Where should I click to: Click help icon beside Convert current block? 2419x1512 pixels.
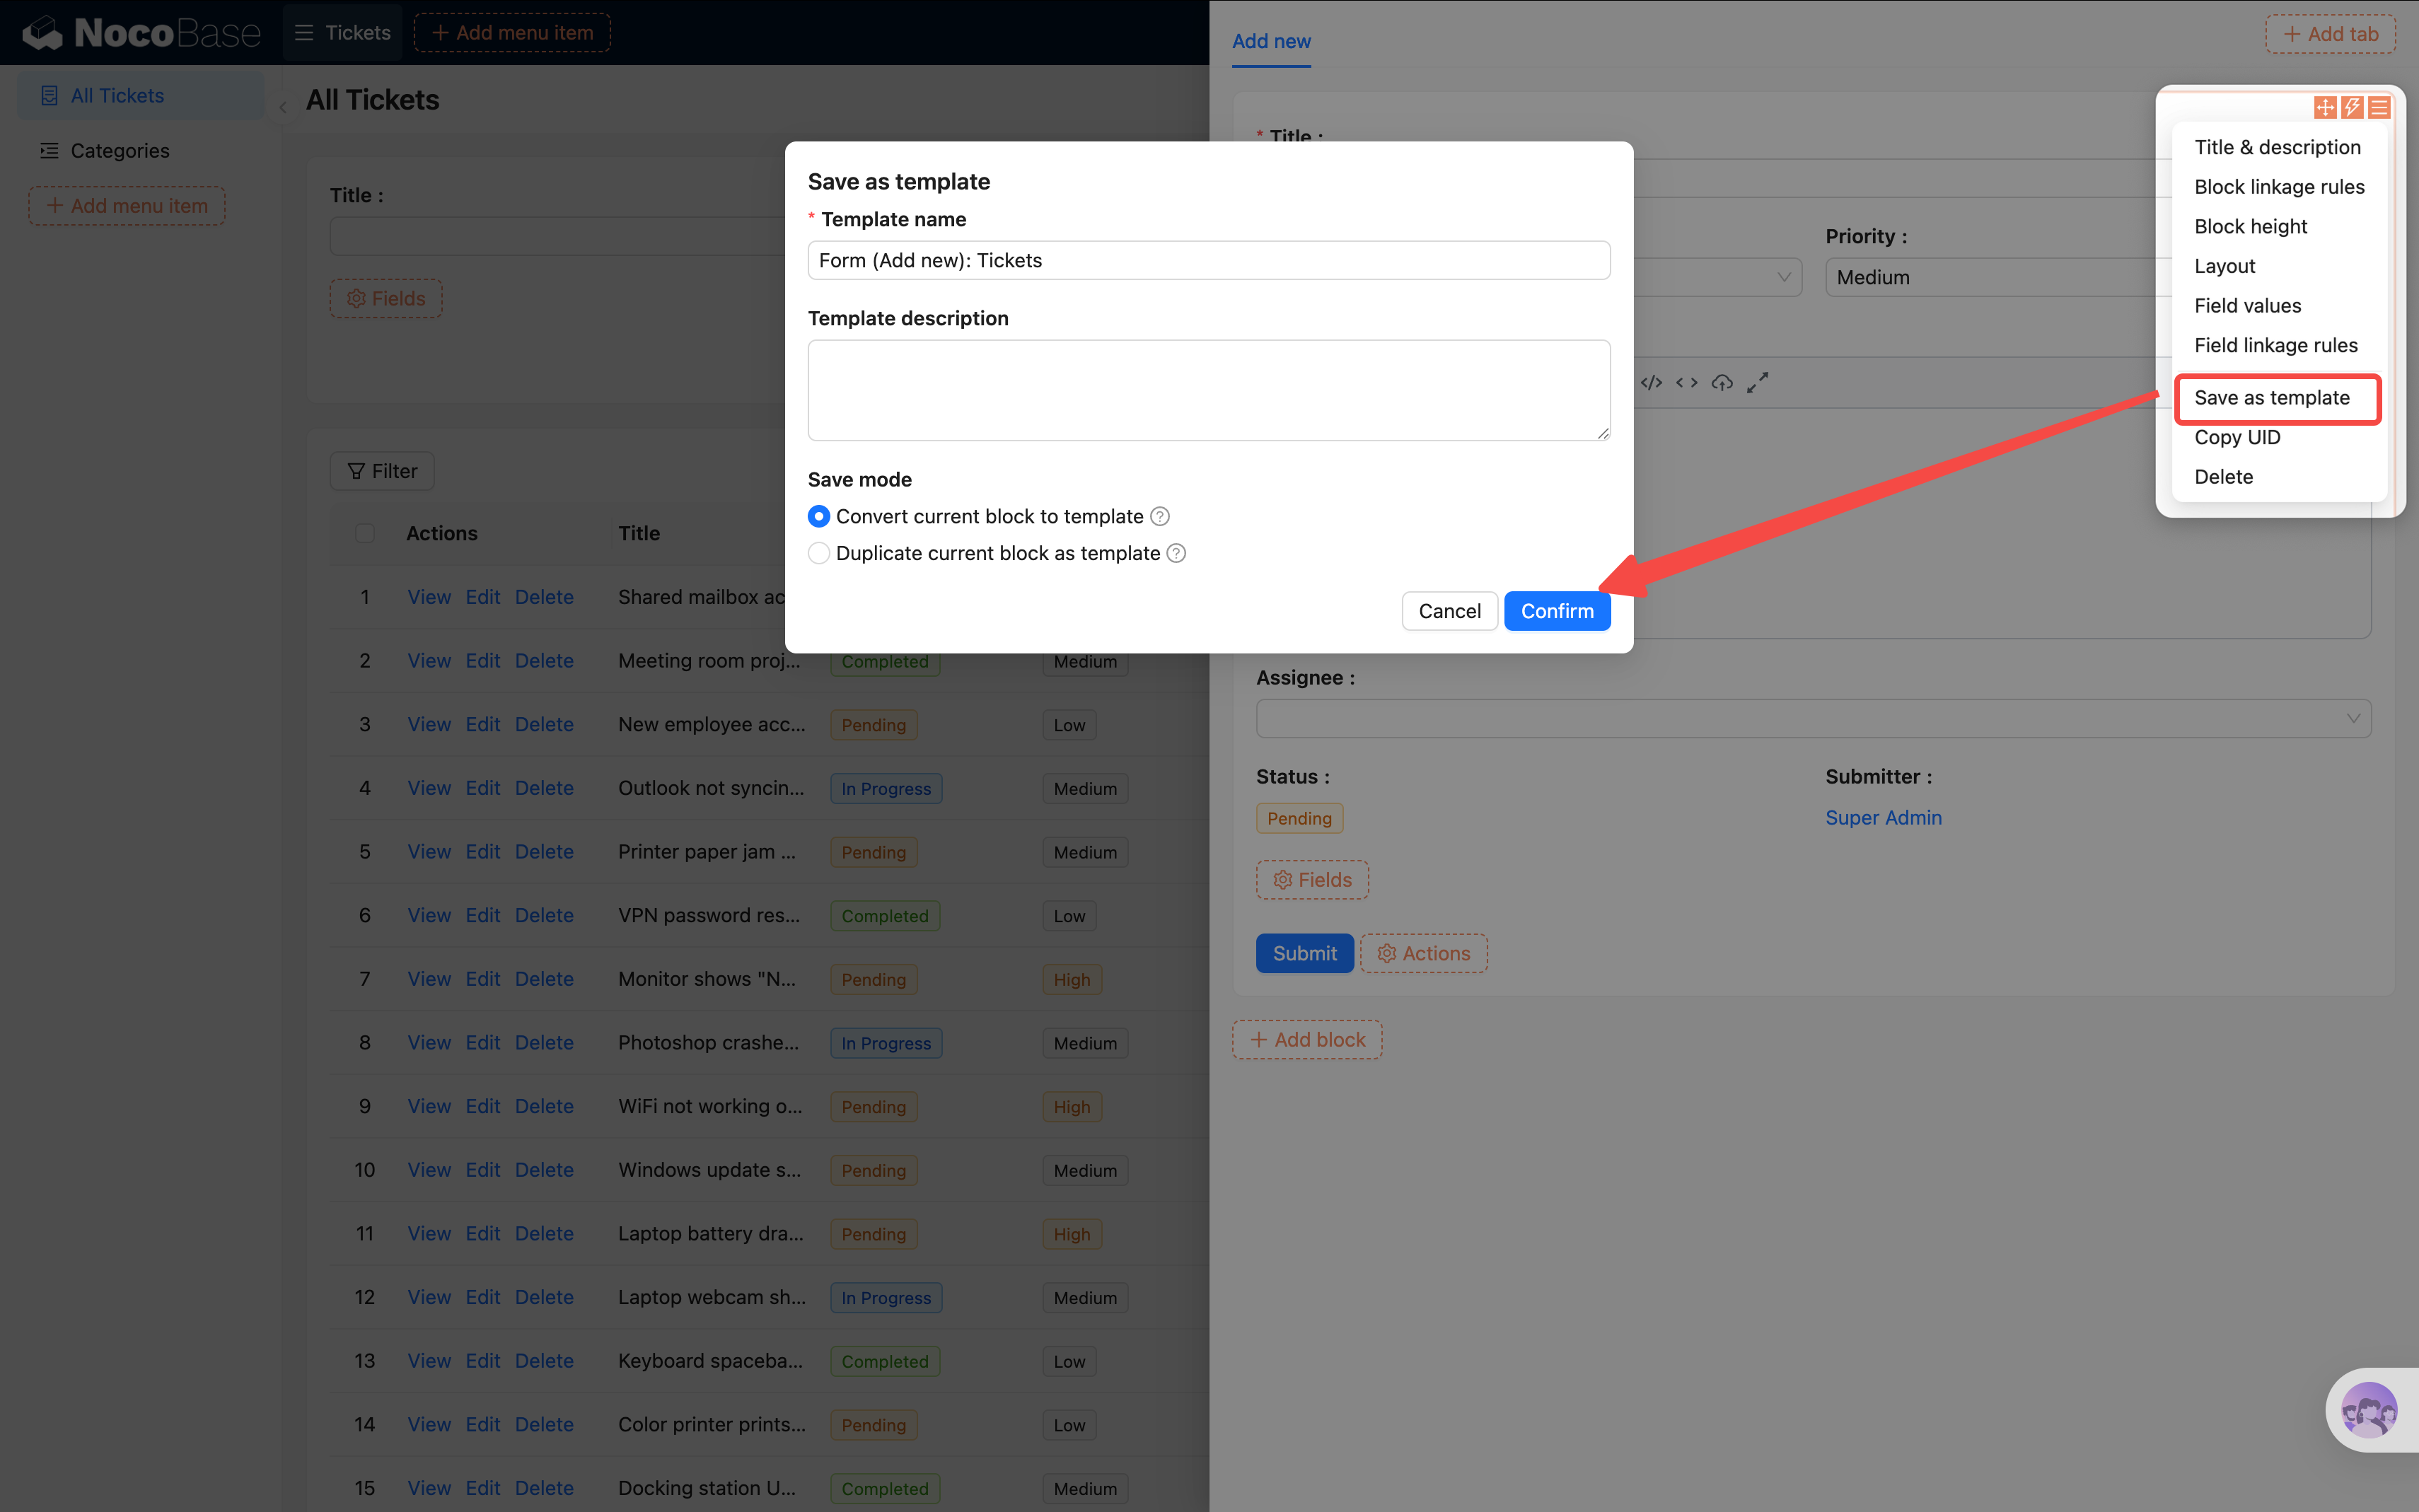point(1160,517)
